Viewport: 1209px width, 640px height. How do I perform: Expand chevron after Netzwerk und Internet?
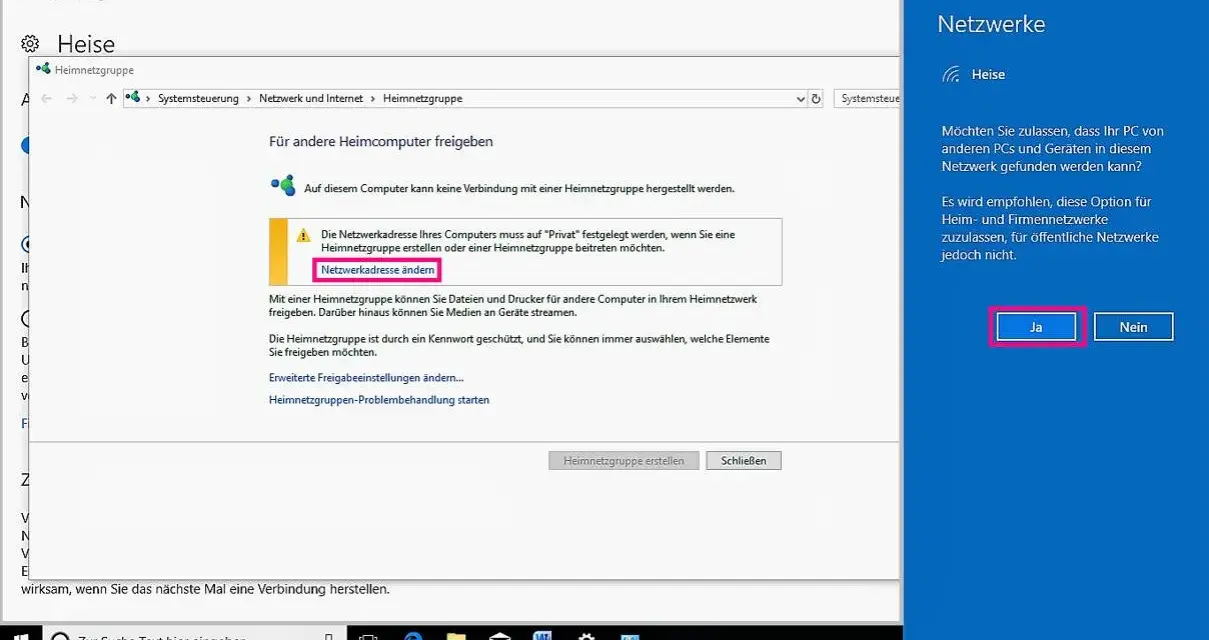pos(373,99)
